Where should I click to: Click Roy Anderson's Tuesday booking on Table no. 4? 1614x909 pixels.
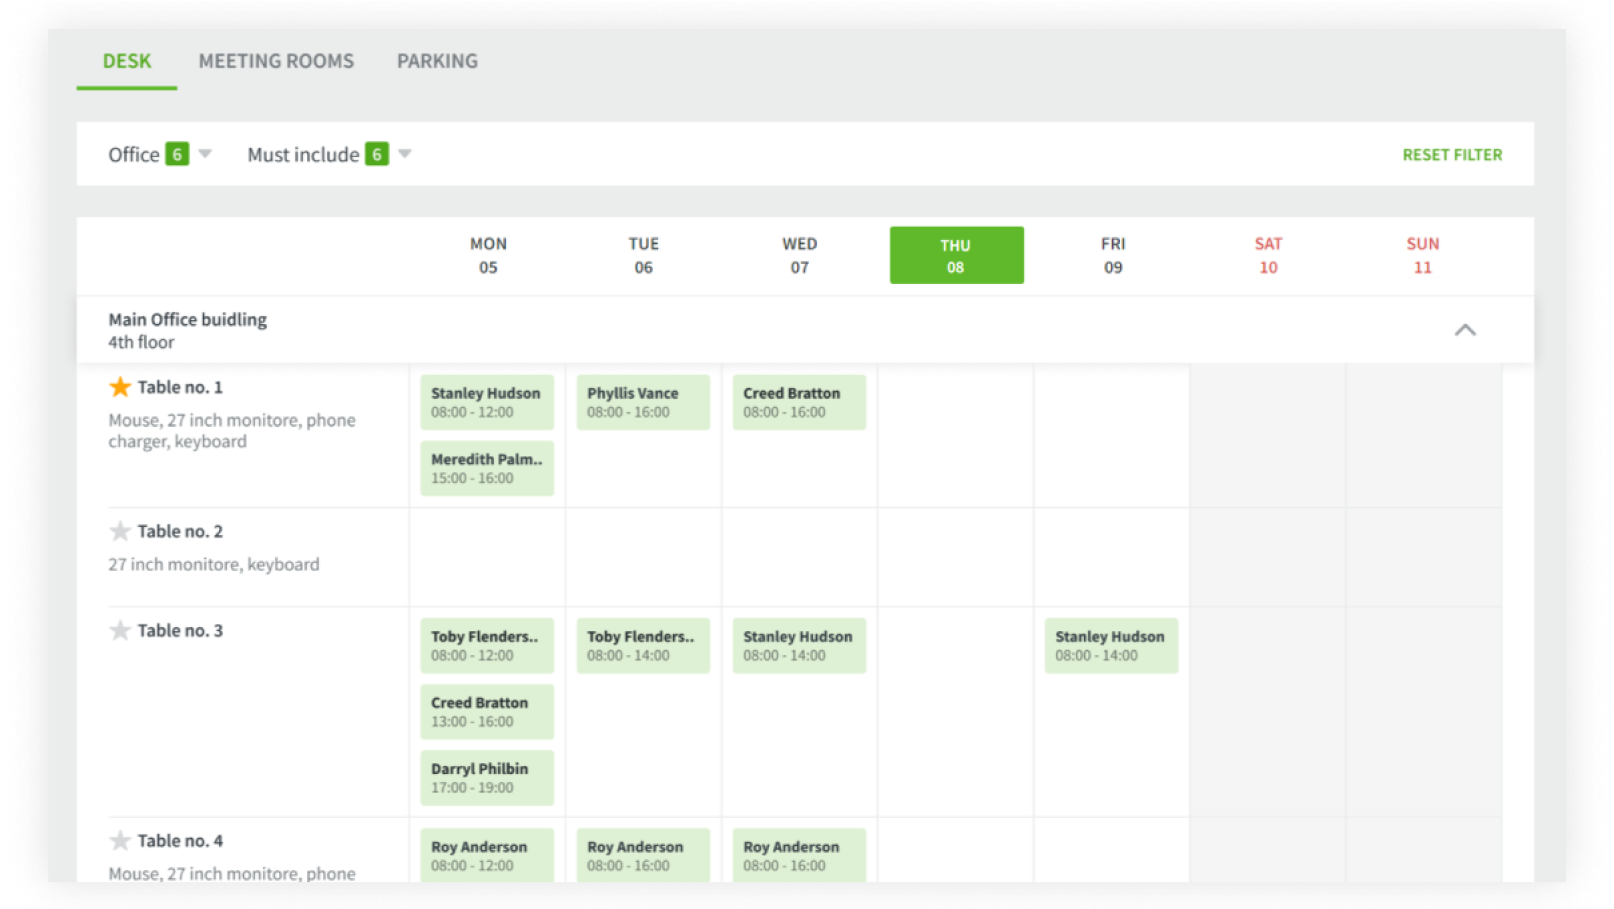point(642,855)
